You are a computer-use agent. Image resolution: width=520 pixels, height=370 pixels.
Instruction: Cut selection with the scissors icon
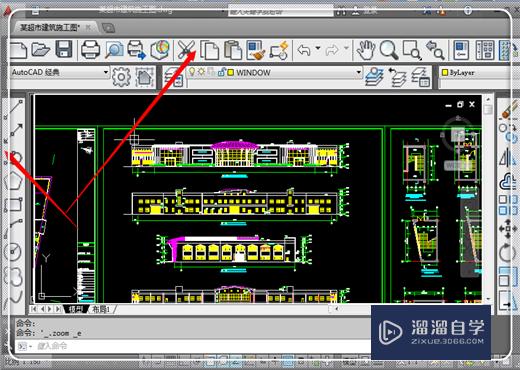(x=186, y=50)
